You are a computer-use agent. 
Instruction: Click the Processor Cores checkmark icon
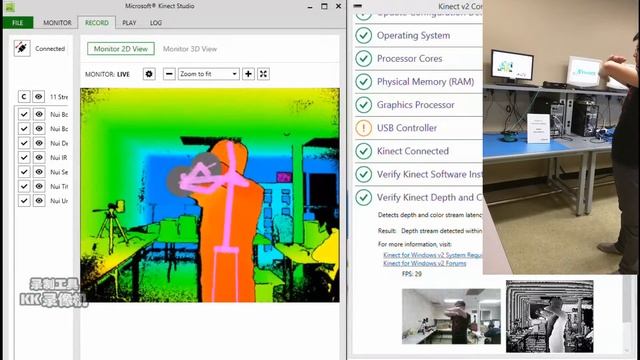363,59
